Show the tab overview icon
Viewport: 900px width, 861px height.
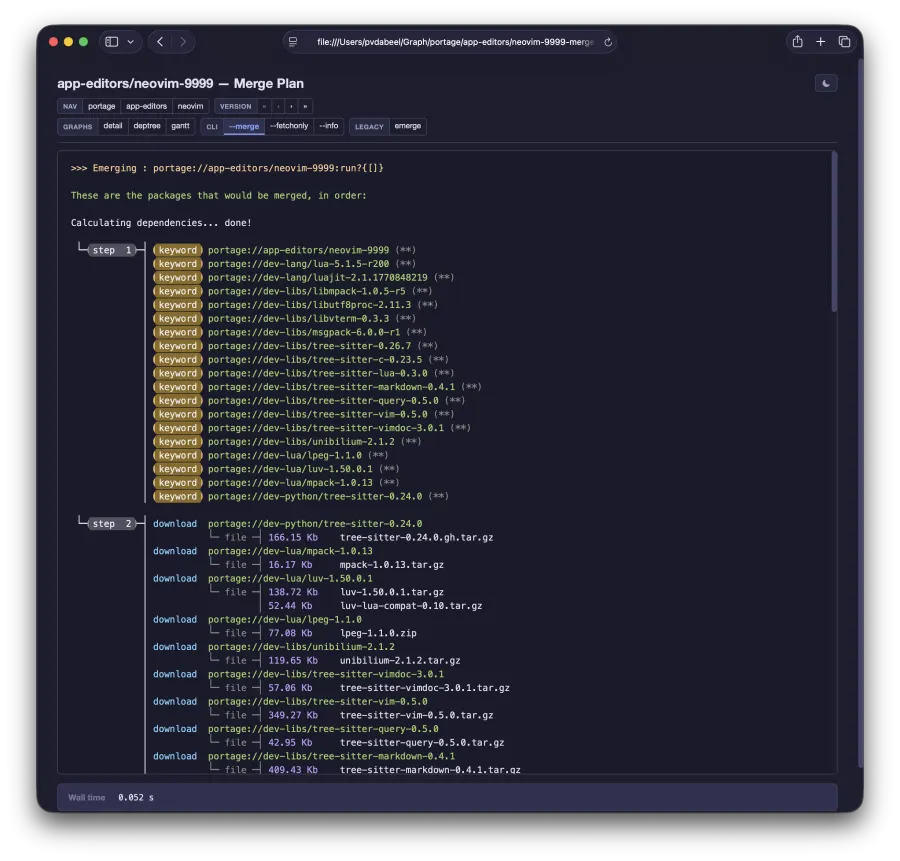pos(844,41)
